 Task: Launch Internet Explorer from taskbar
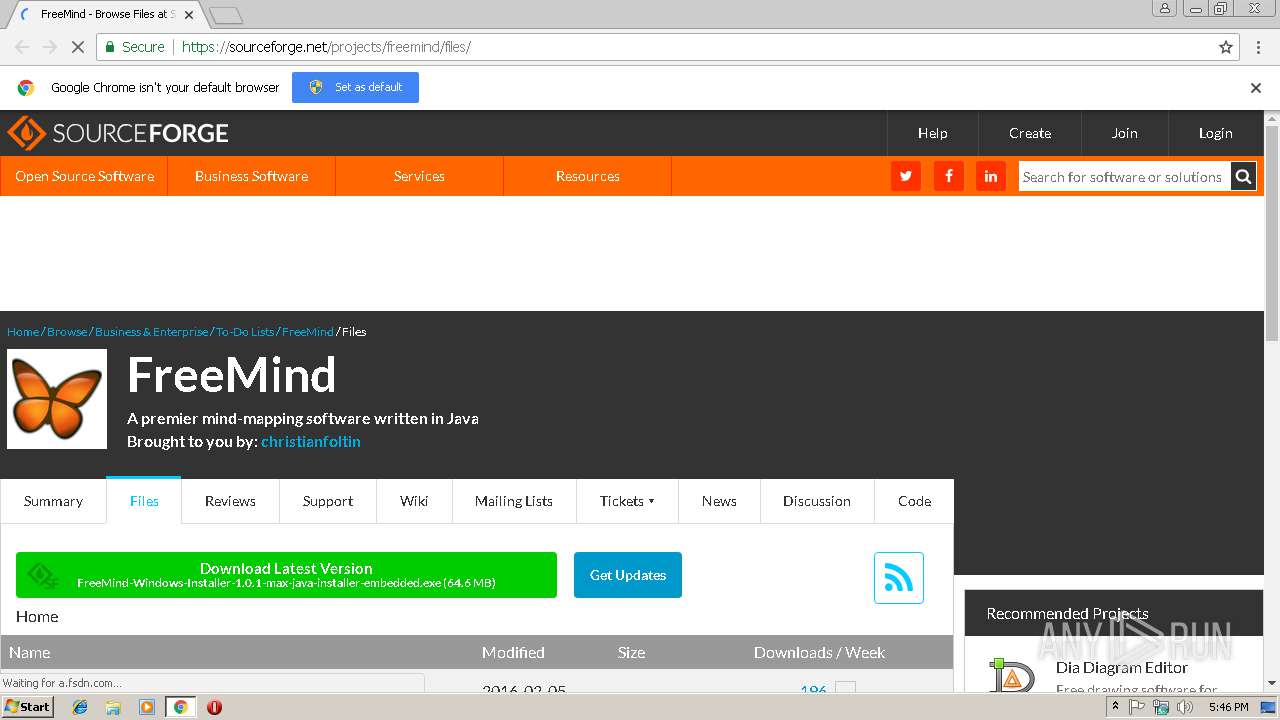(x=80, y=707)
